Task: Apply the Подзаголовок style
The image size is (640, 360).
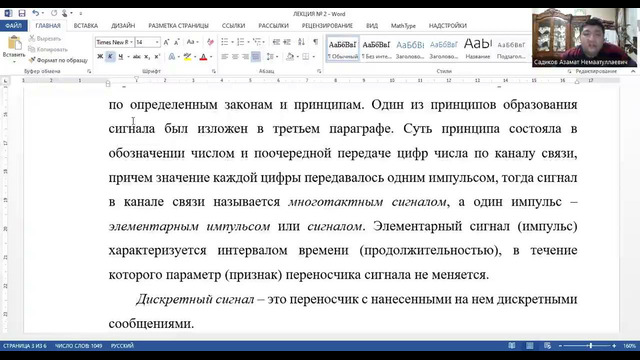Action: (x=511, y=49)
